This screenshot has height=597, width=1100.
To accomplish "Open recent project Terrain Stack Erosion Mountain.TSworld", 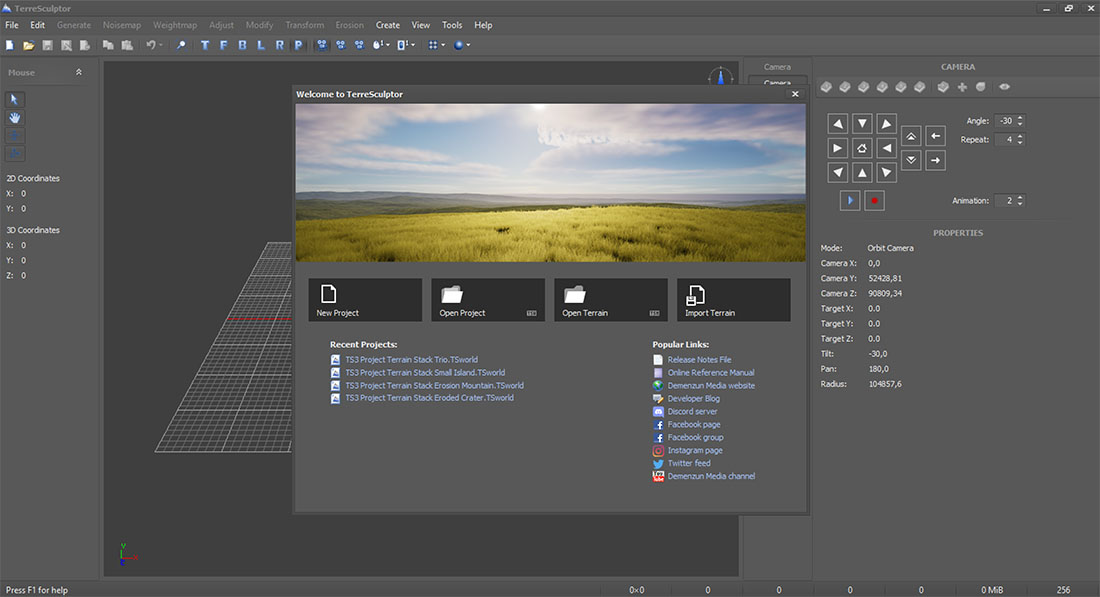I will point(434,386).
